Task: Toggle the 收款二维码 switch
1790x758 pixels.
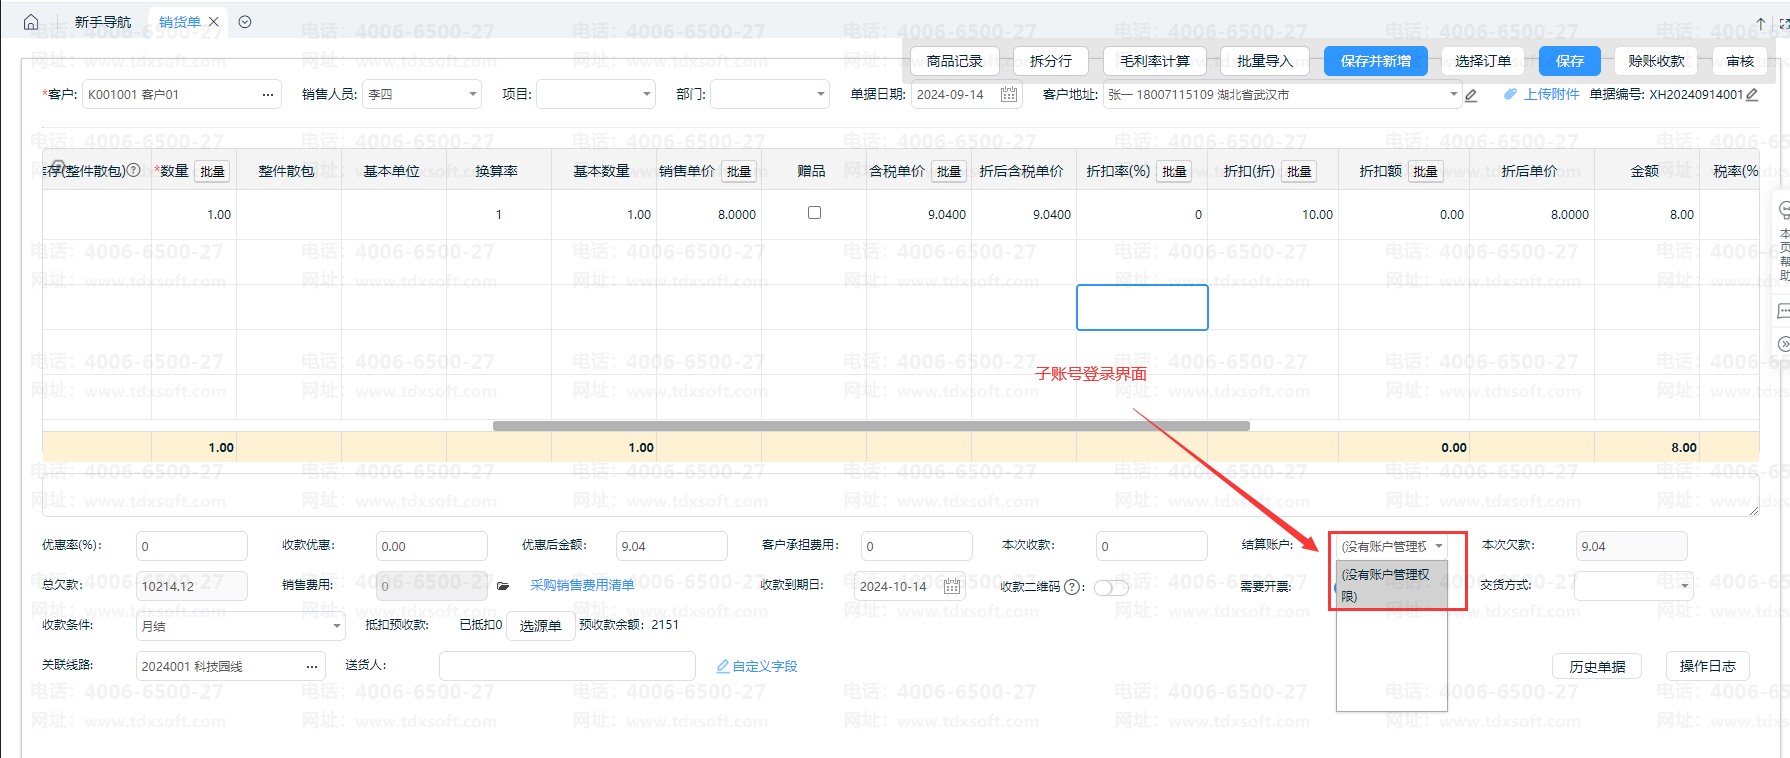Action: tap(1111, 587)
